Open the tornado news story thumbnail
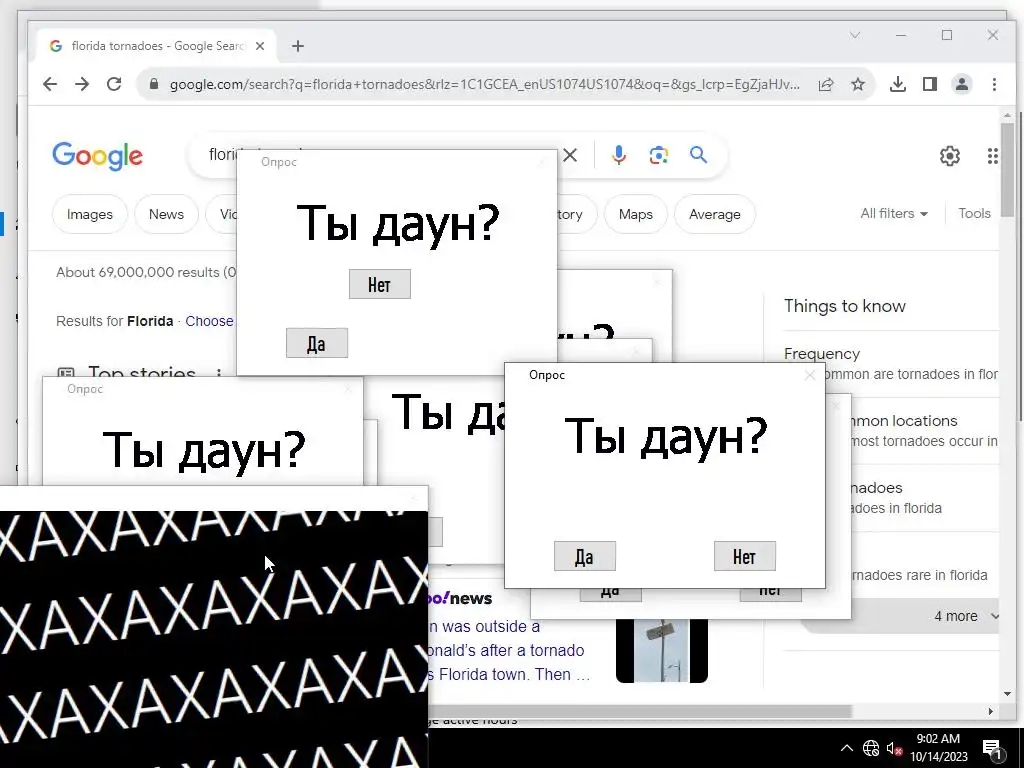 (x=662, y=650)
